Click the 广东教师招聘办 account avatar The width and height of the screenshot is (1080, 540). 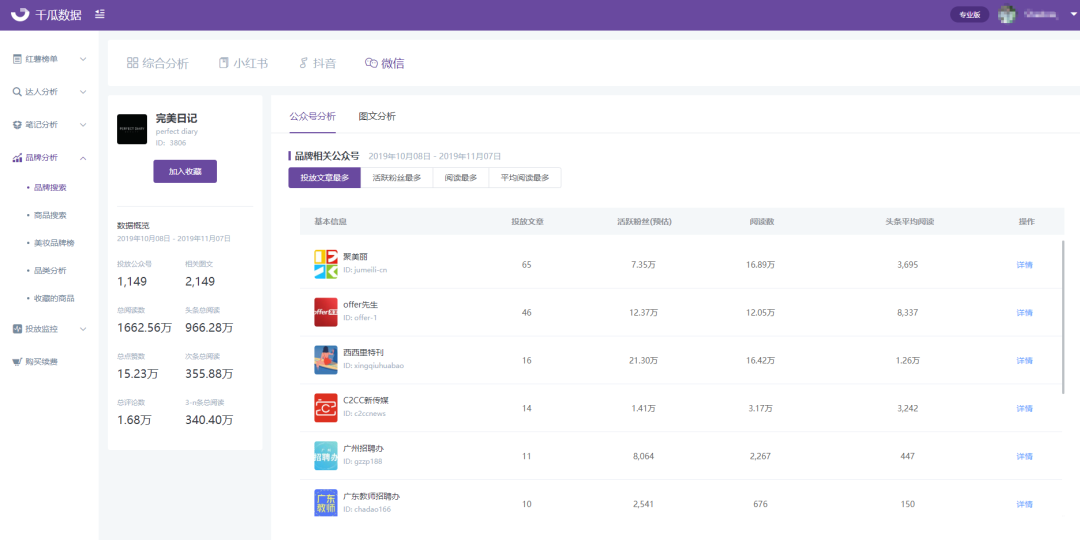(326, 503)
